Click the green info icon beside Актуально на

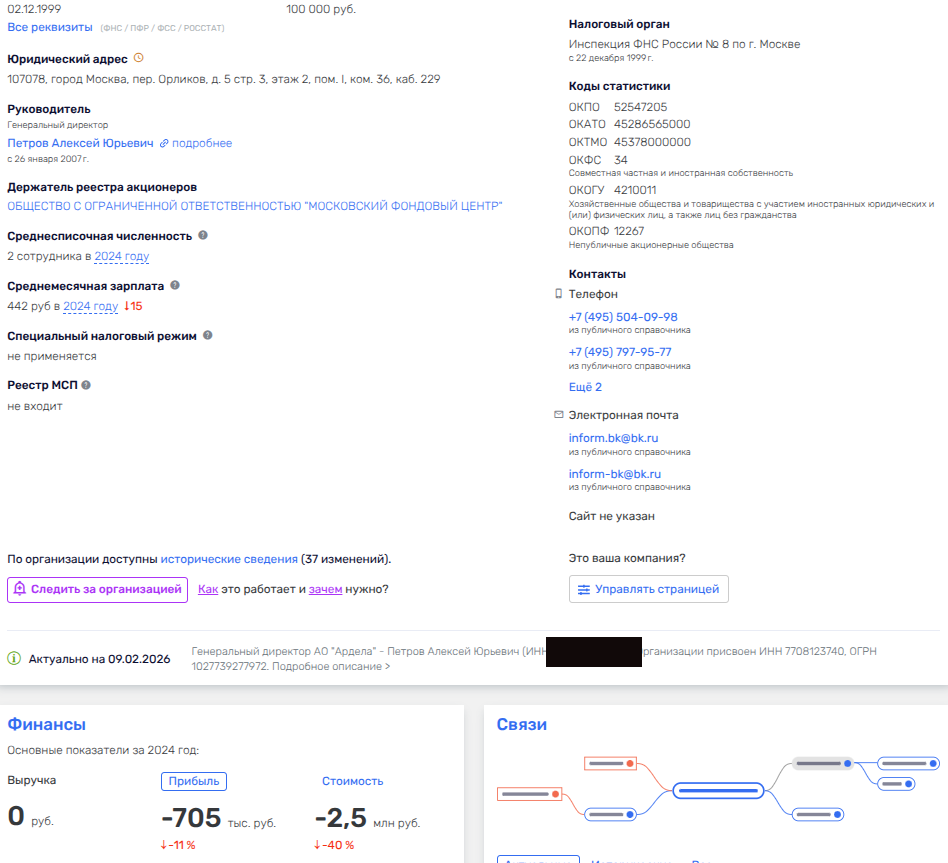click(14, 659)
